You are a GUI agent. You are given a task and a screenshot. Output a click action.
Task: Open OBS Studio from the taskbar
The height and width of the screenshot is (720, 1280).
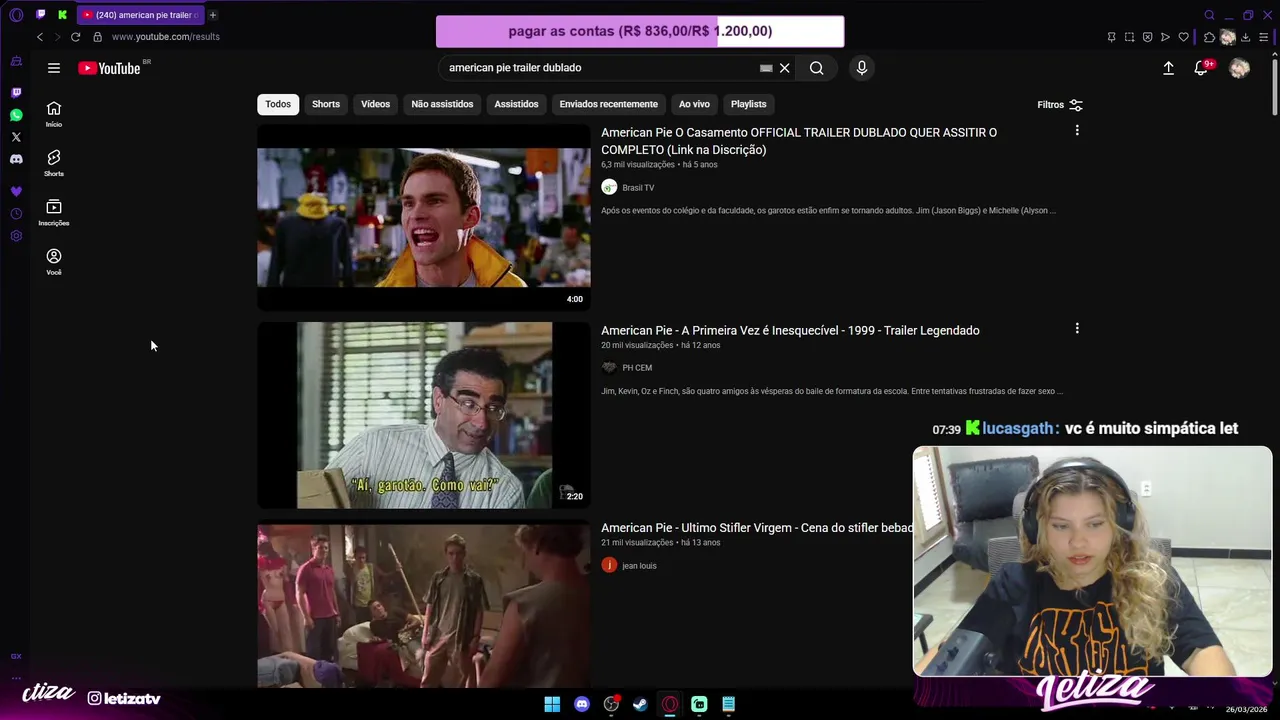[x=611, y=704]
